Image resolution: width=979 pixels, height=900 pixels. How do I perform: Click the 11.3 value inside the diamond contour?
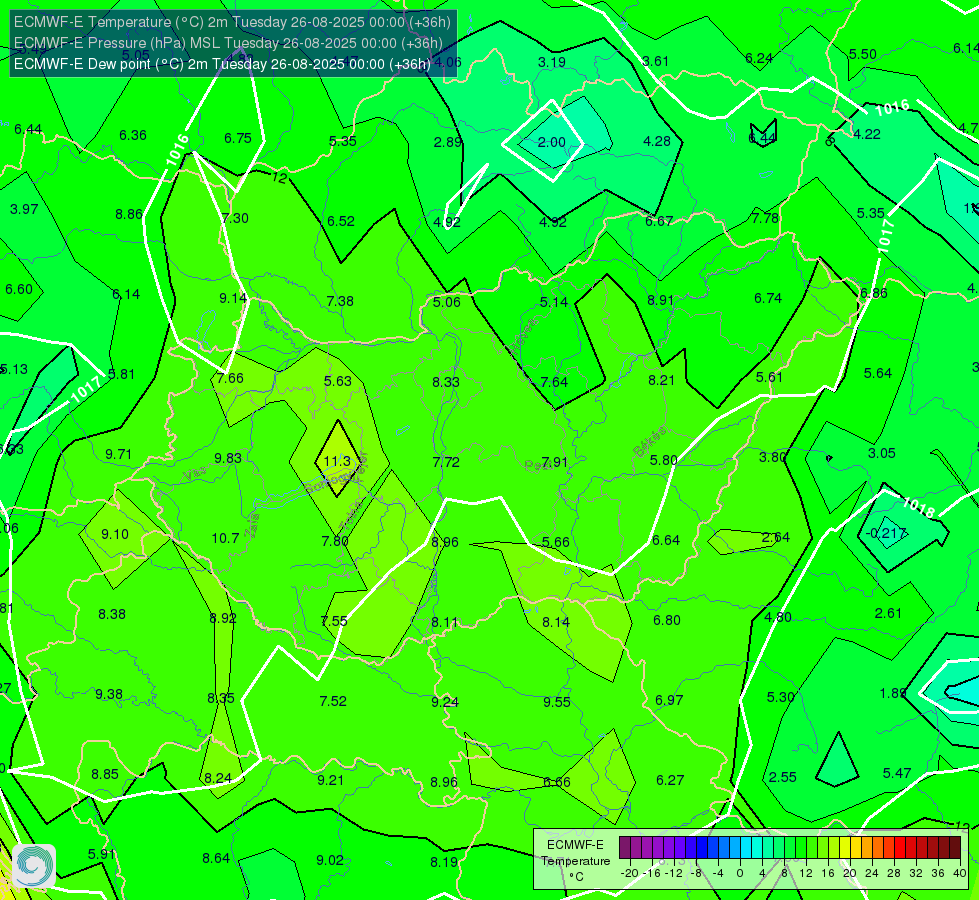(x=337, y=461)
